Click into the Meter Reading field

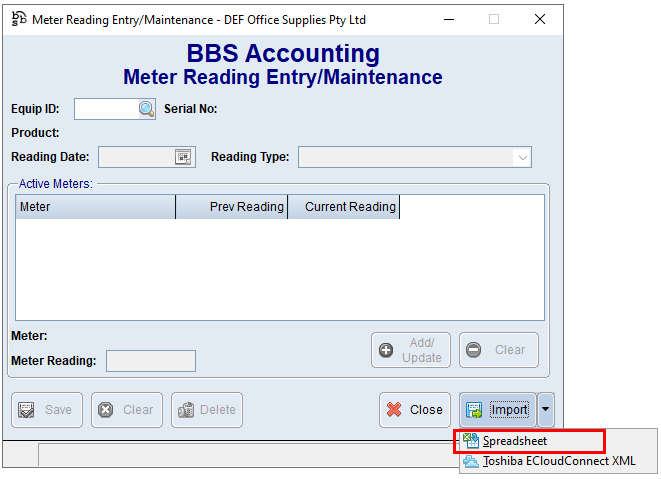pos(150,361)
